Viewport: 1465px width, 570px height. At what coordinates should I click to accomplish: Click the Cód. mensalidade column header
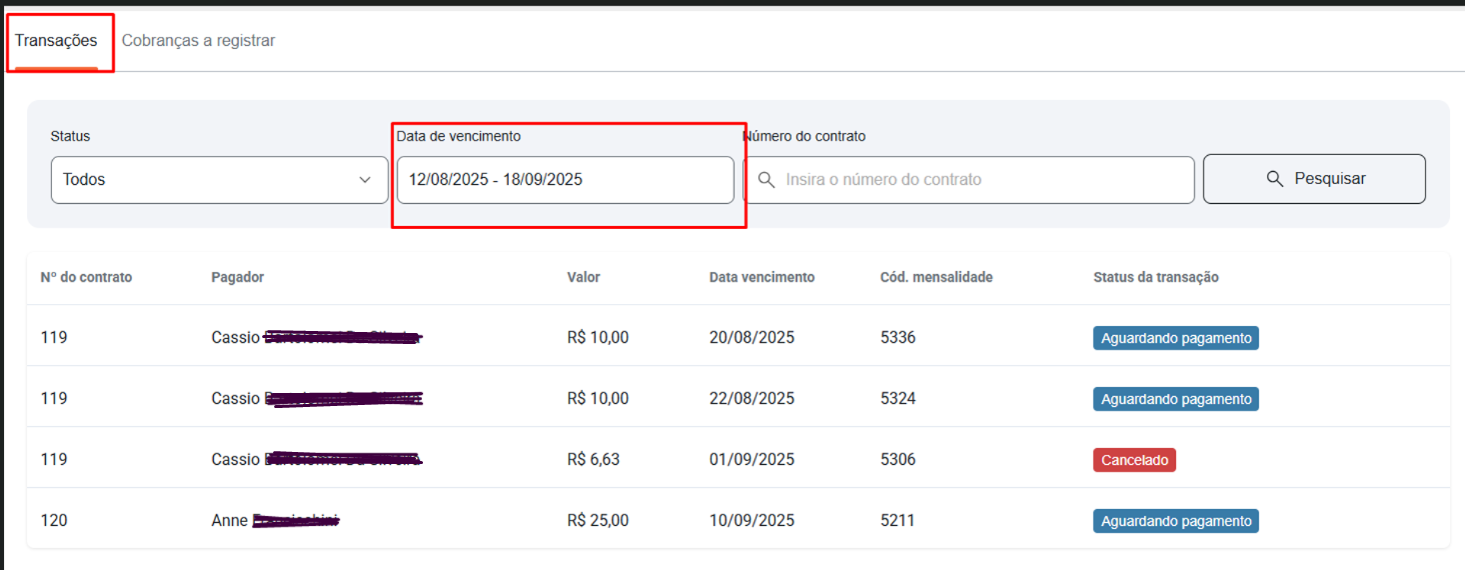(936, 277)
